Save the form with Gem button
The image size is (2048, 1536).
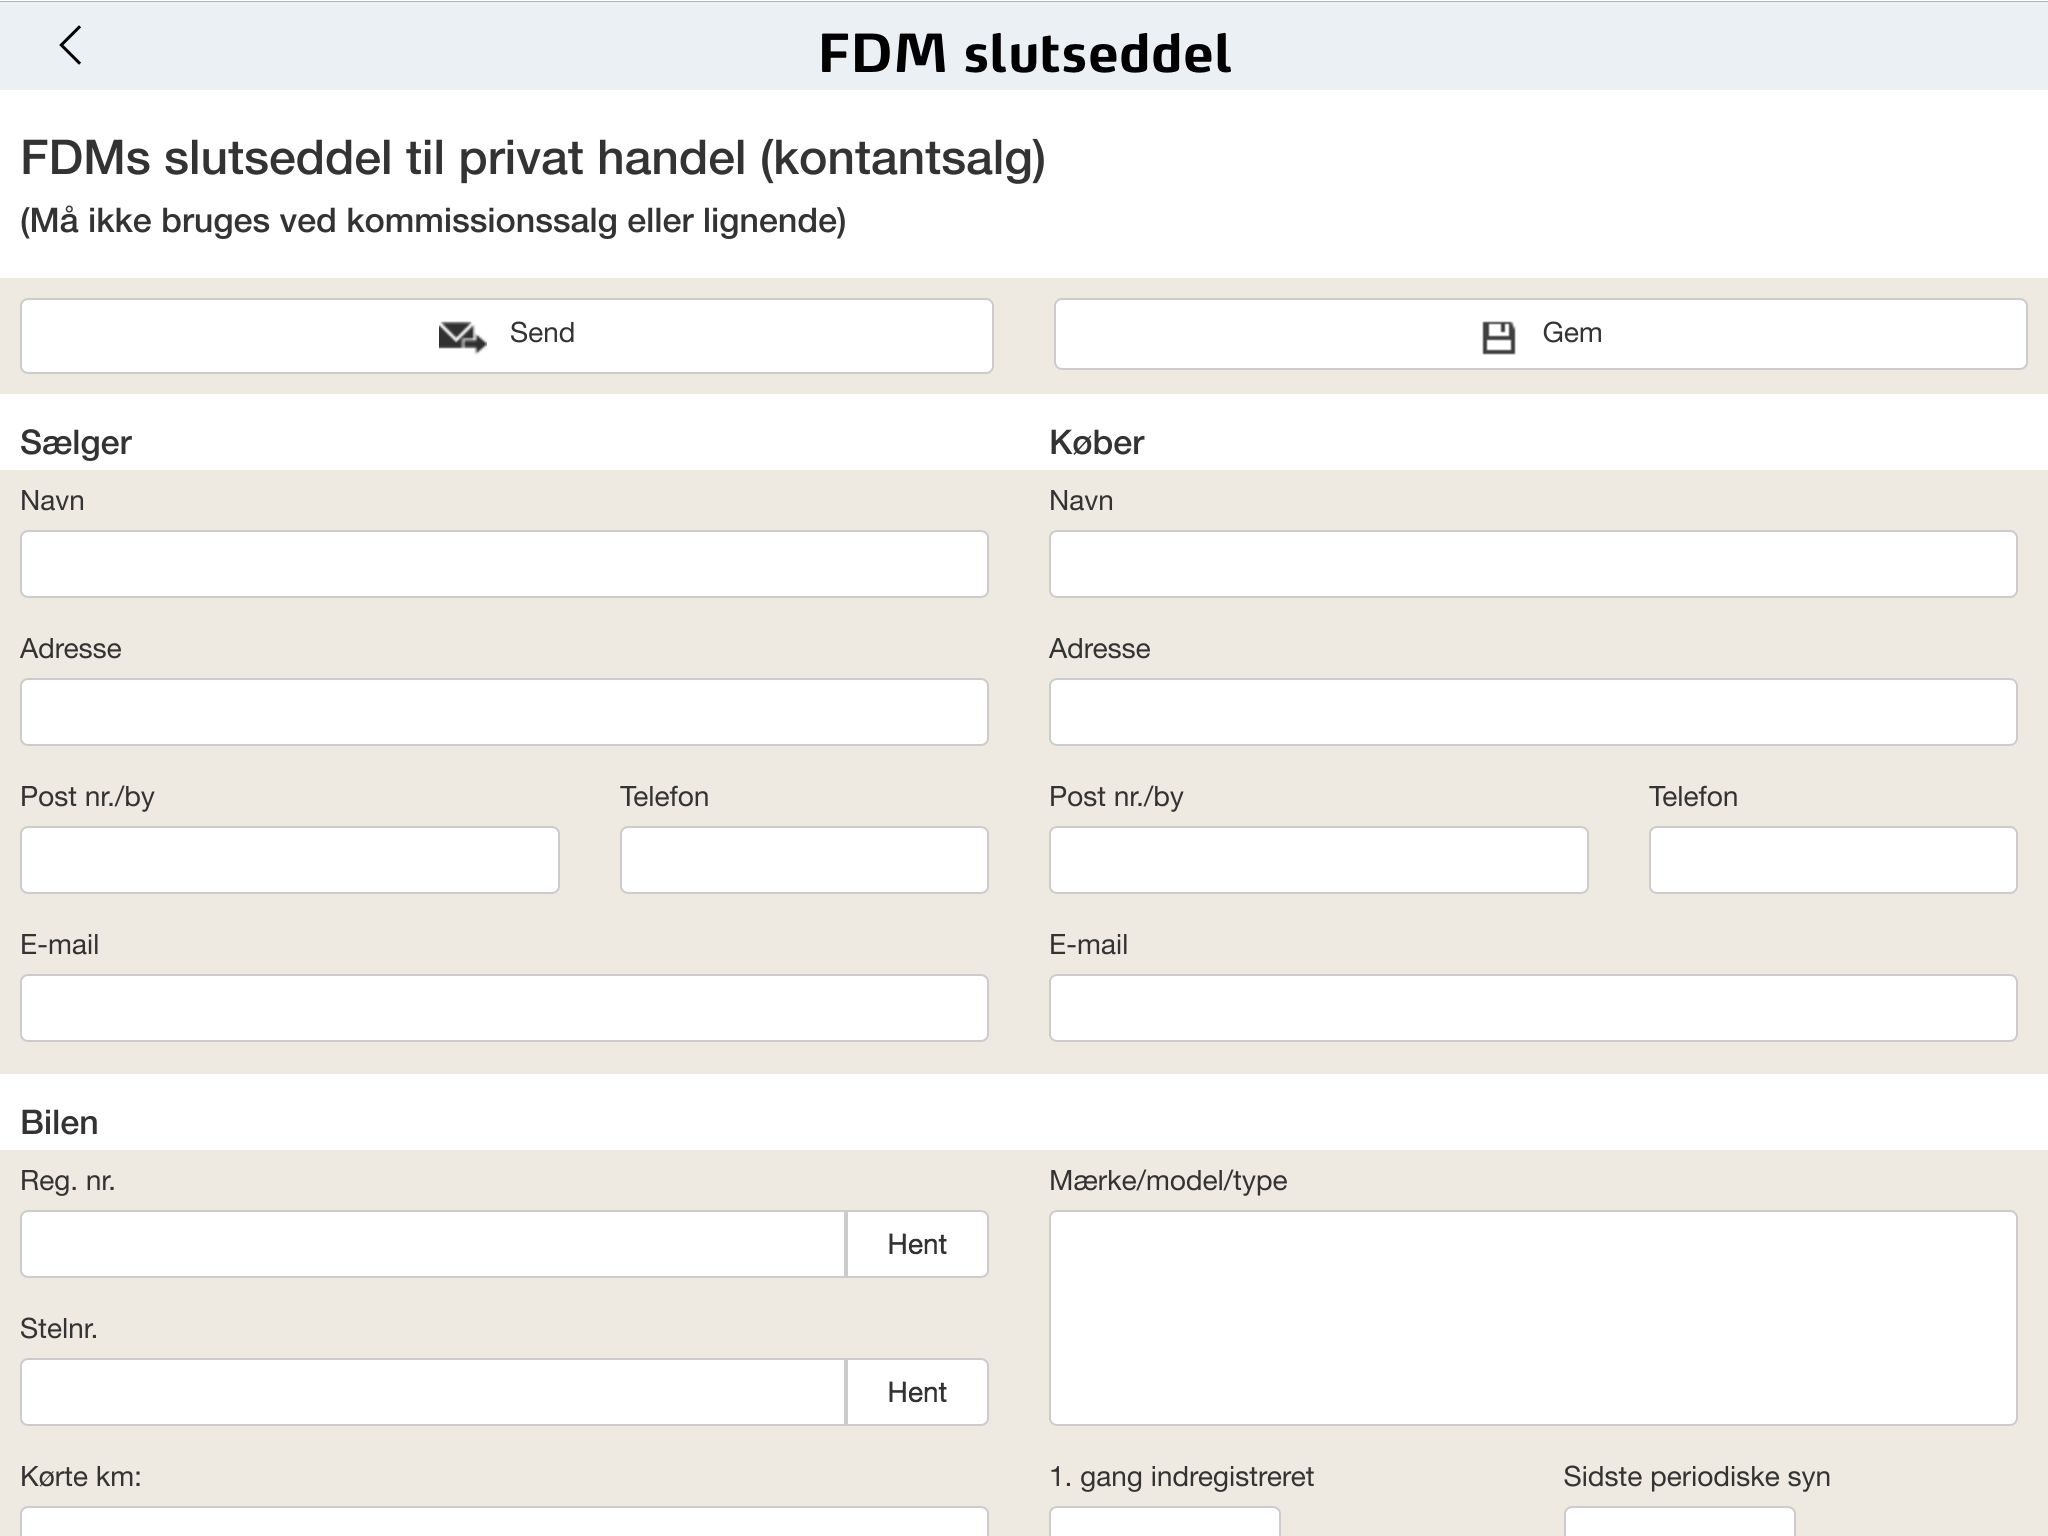(1540, 334)
